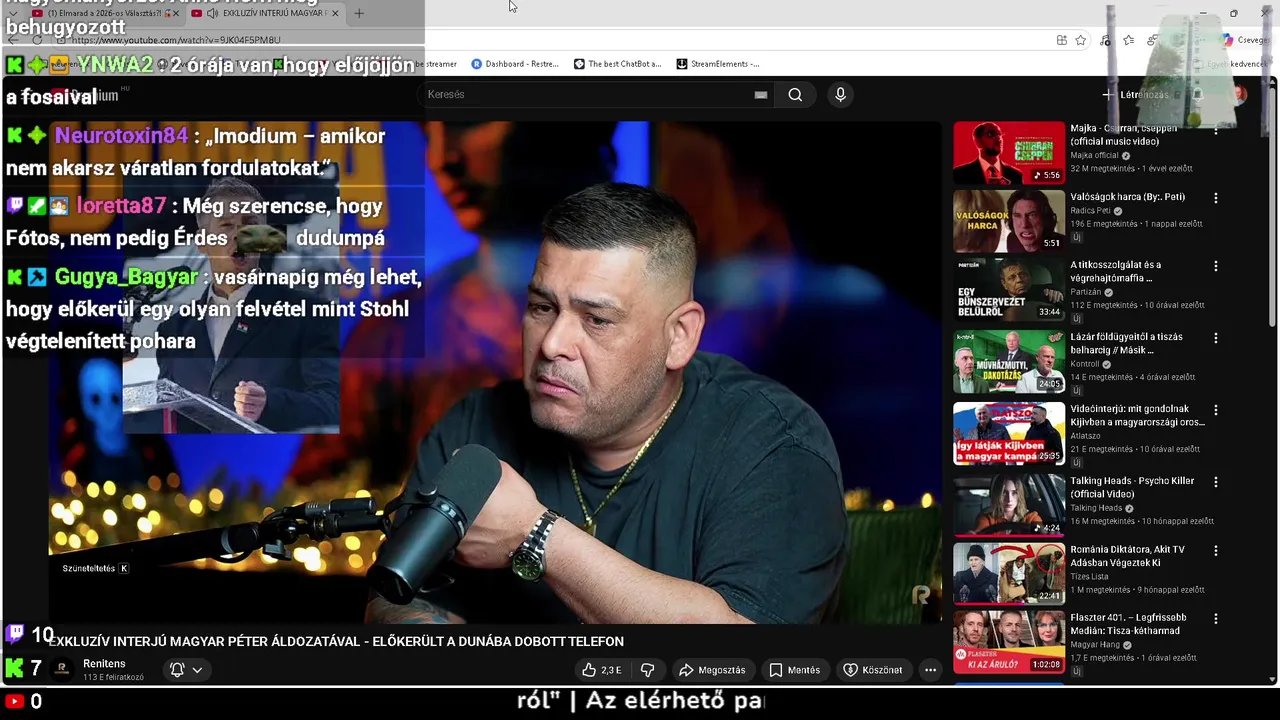This screenshot has height=720, width=1280.
Task: Open Radics Peti channel name
Action: point(1090,211)
